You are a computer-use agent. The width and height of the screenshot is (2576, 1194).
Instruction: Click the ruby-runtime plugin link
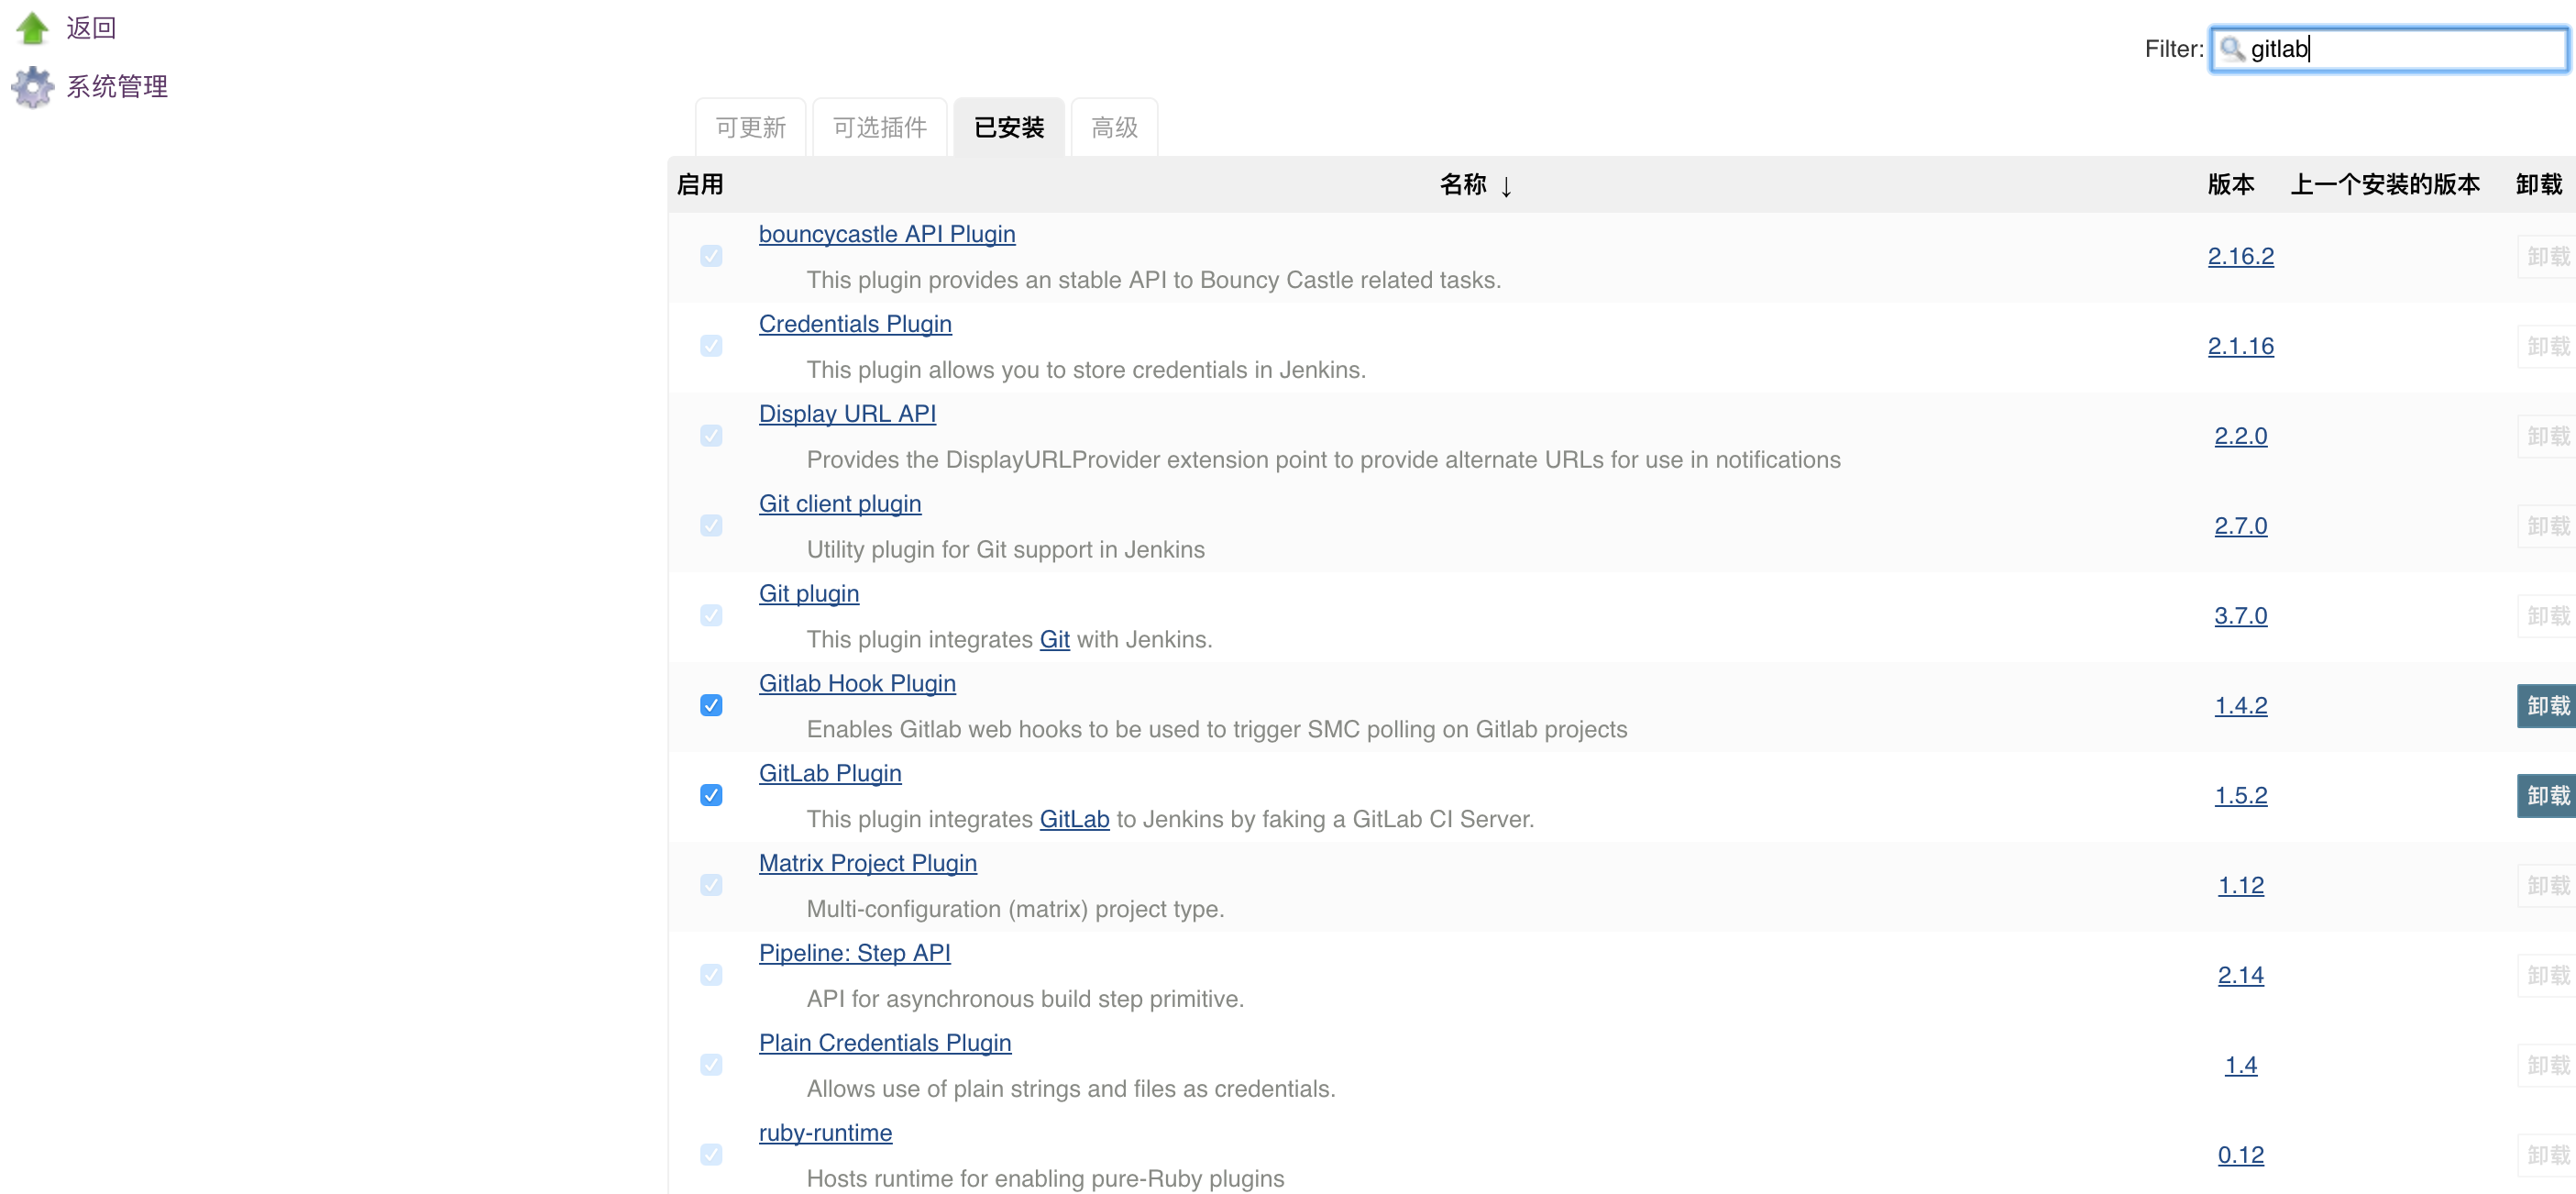[x=825, y=1133]
